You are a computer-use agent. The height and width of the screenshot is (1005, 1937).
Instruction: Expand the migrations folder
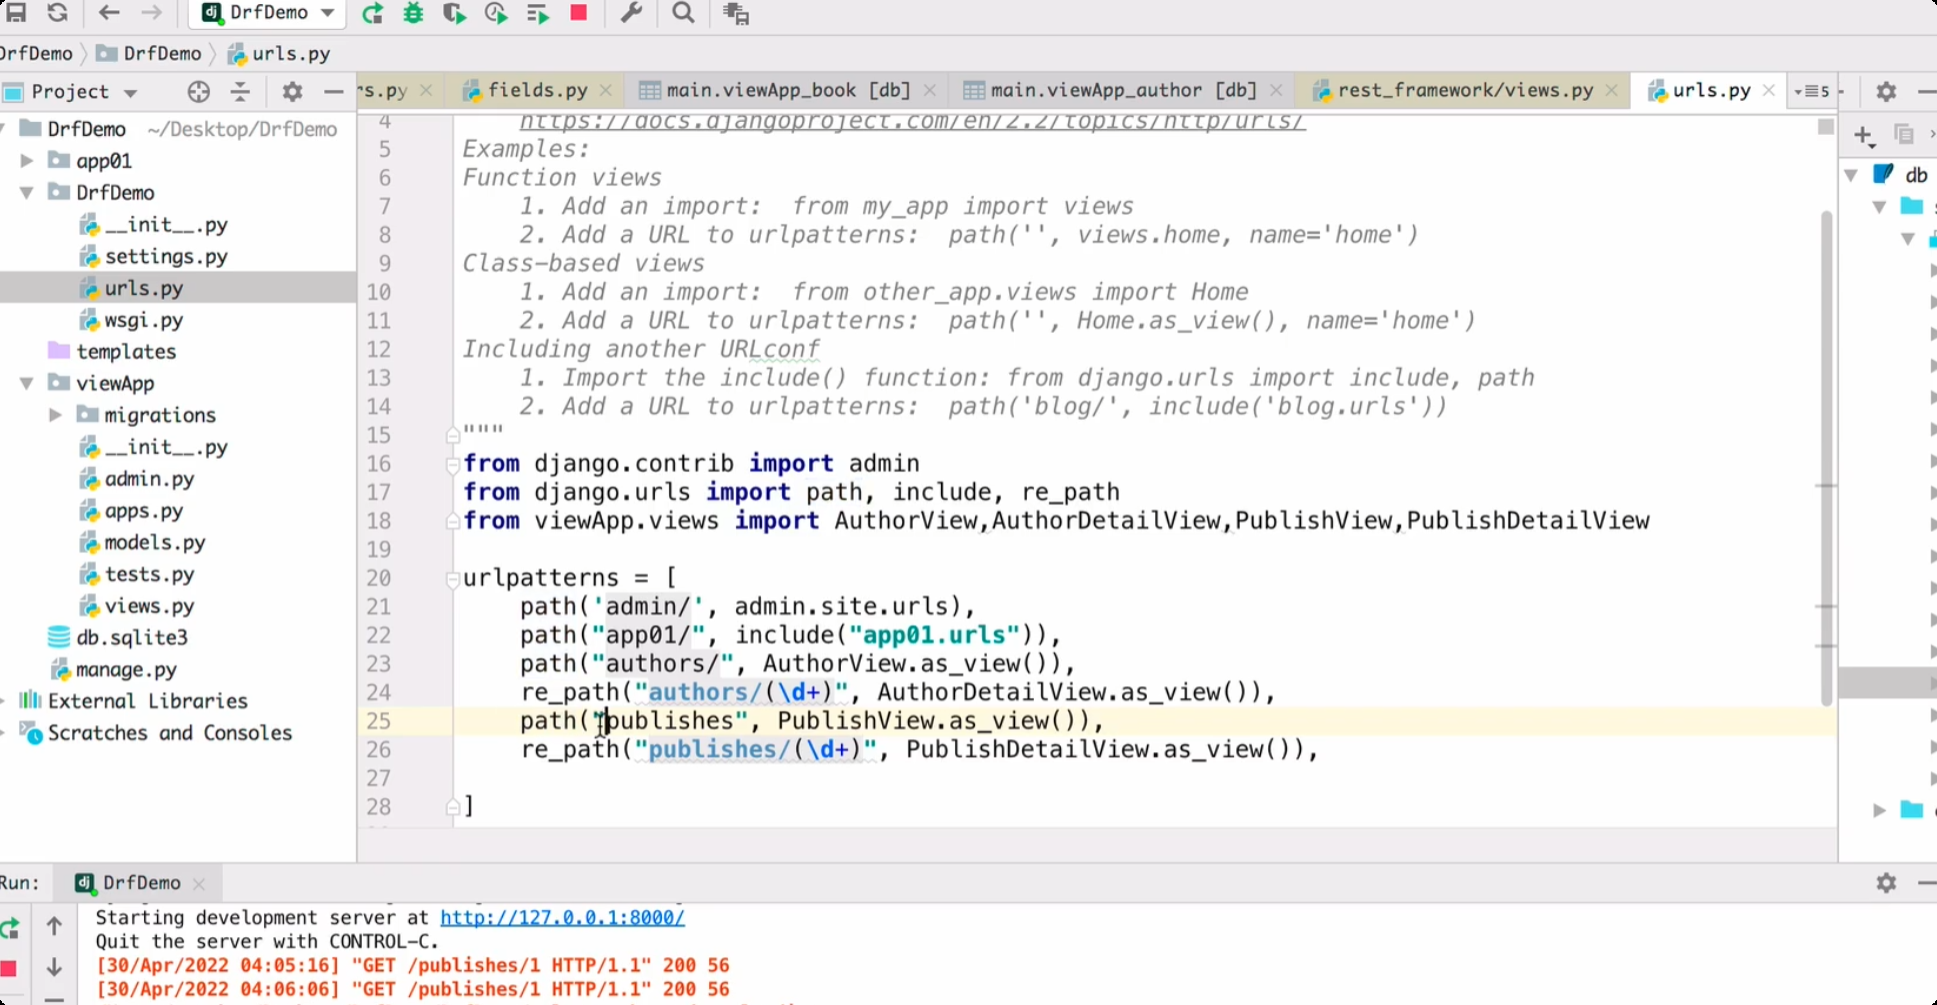click(x=55, y=415)
